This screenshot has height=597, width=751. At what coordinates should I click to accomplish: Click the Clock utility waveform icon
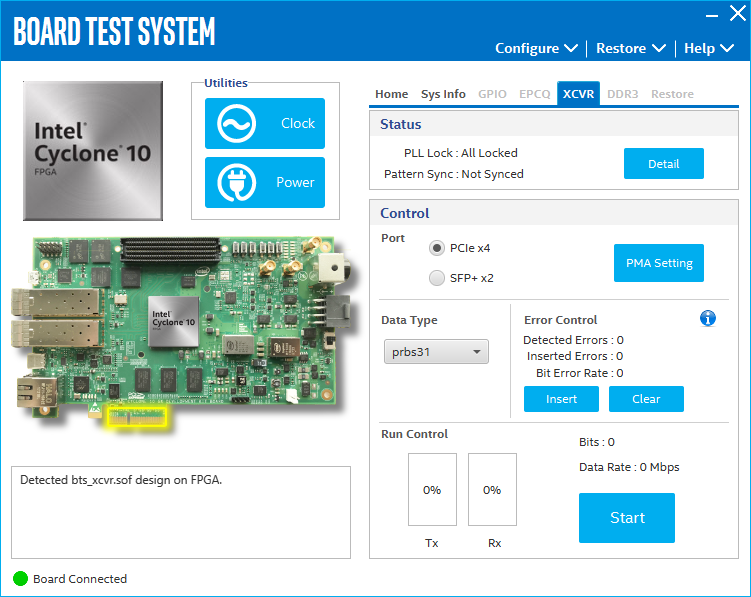[239, 124]
